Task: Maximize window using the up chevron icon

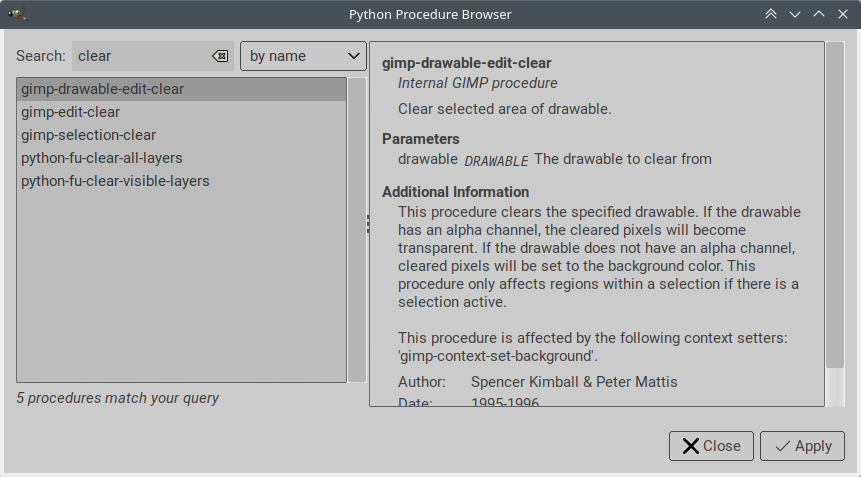Action: click(x=819, y=14)
